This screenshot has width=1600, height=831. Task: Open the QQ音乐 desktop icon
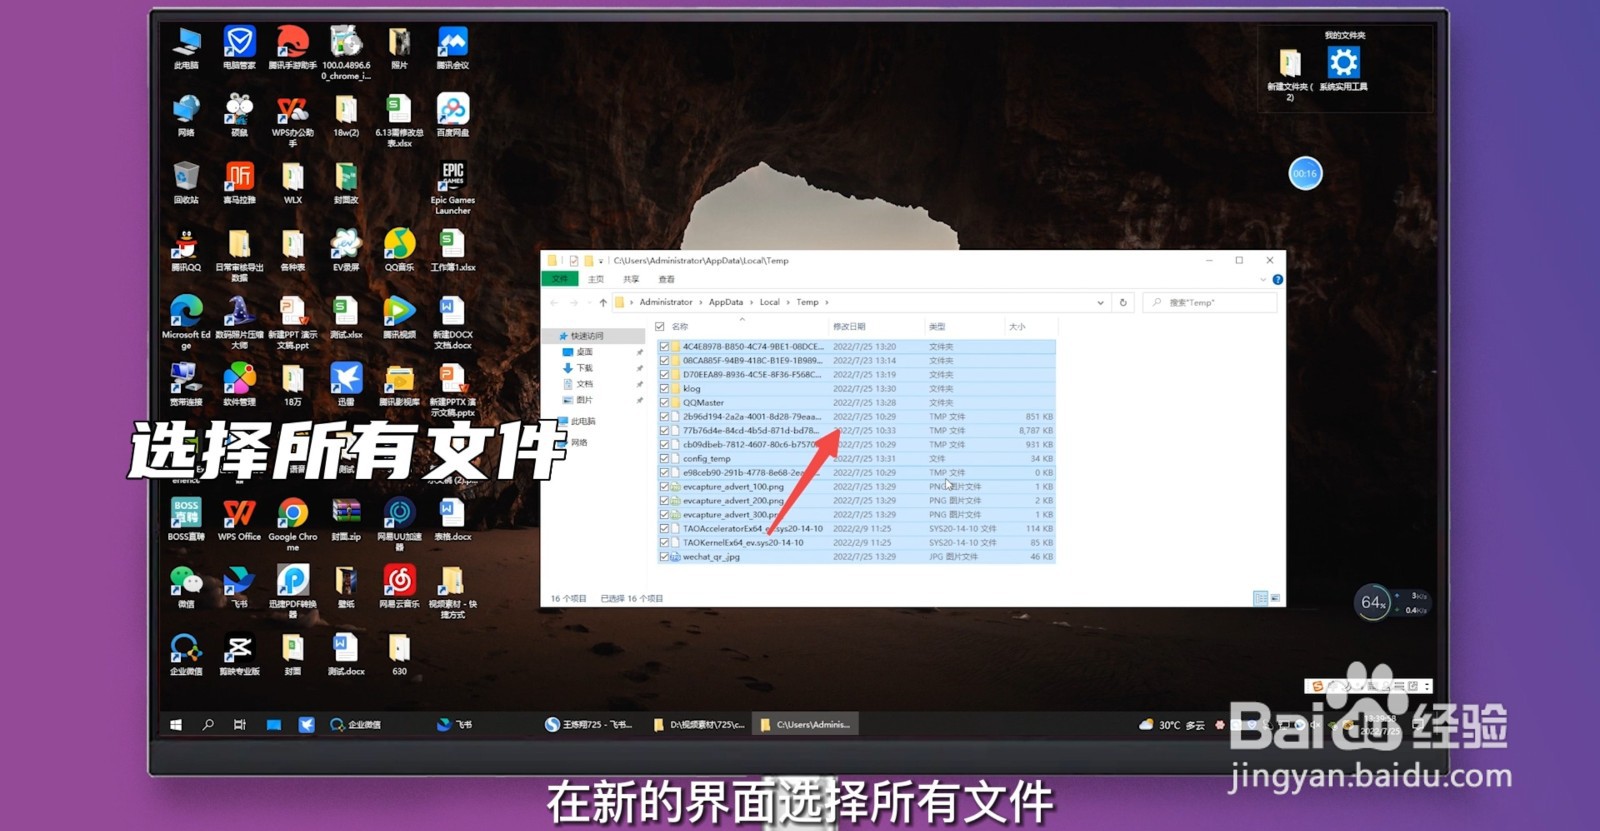(399, 249)
